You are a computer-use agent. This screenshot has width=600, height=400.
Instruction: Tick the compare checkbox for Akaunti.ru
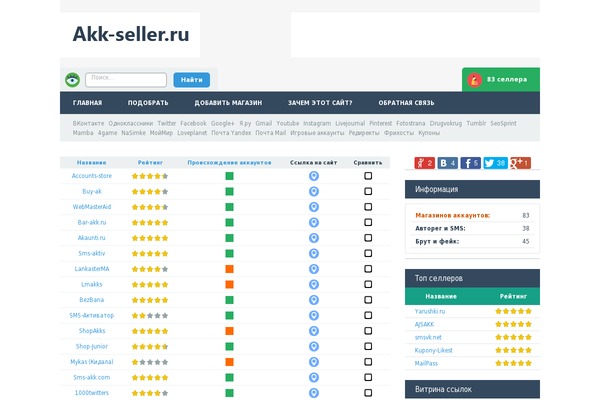(368, 238)
